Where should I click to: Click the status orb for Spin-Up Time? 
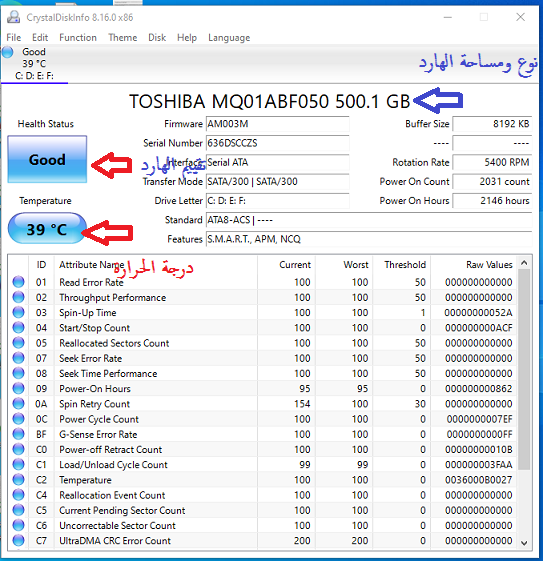pyautogui.click(x=18, y=312)
